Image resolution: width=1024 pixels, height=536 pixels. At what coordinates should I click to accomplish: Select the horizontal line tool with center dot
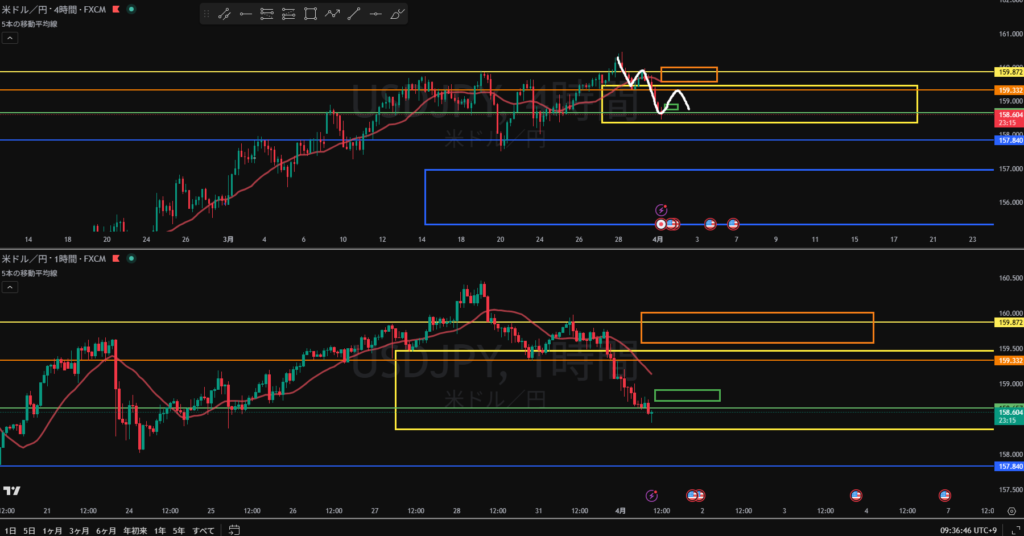pyautogui.click(x=376, y=14)
